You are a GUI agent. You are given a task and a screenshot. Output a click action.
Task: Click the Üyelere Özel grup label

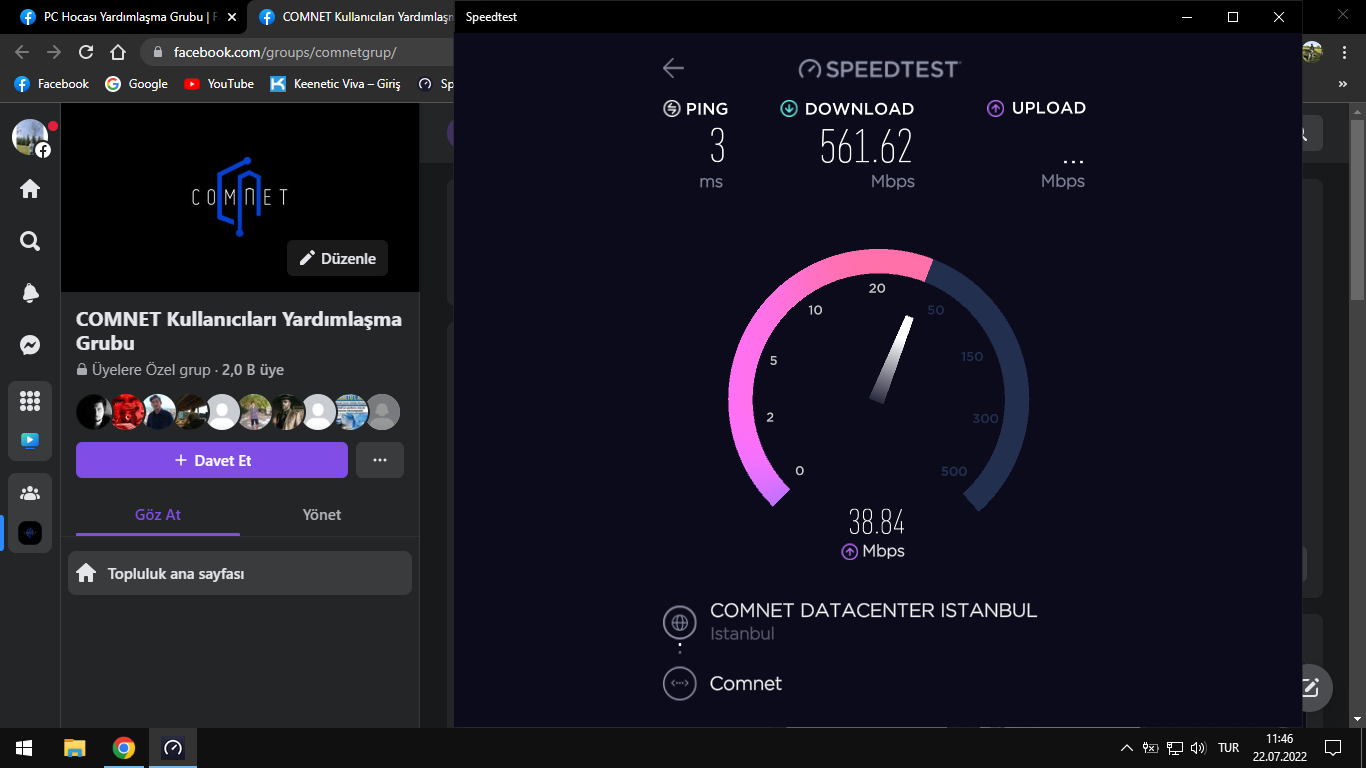(x=151, y=370)
